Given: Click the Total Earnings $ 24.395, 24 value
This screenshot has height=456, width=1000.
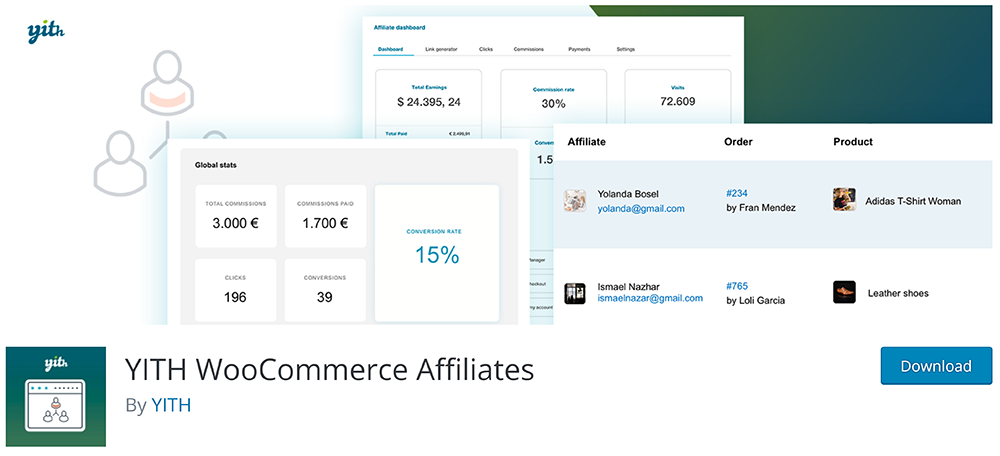Looking at the screenshot, I should click(x=429, y=101).
